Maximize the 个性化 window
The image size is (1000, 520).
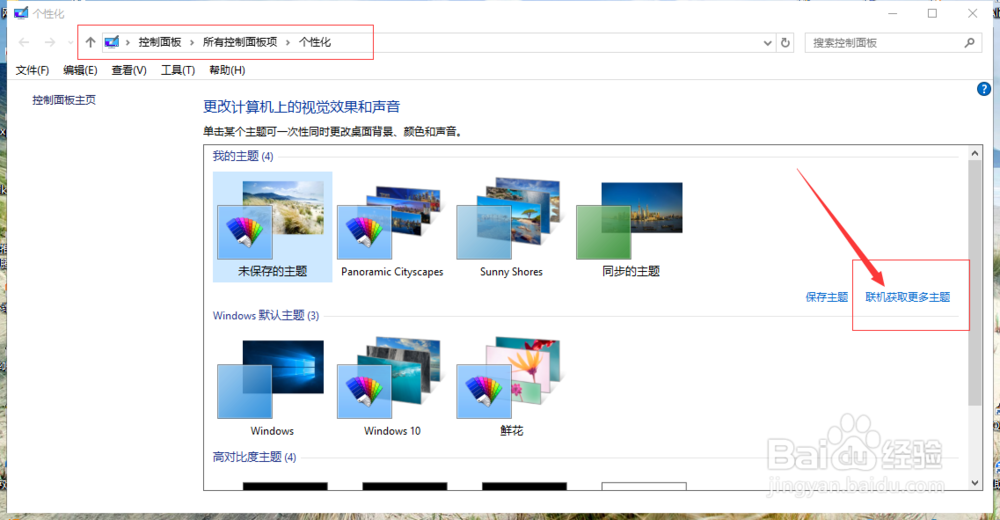932,13
